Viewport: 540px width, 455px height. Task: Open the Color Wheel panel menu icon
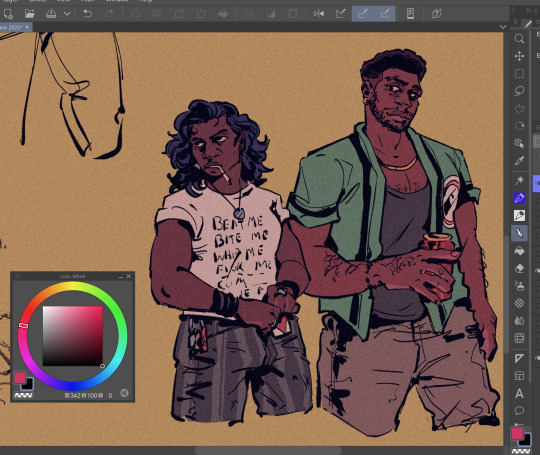pyautogui.click(x=17, y=276)
